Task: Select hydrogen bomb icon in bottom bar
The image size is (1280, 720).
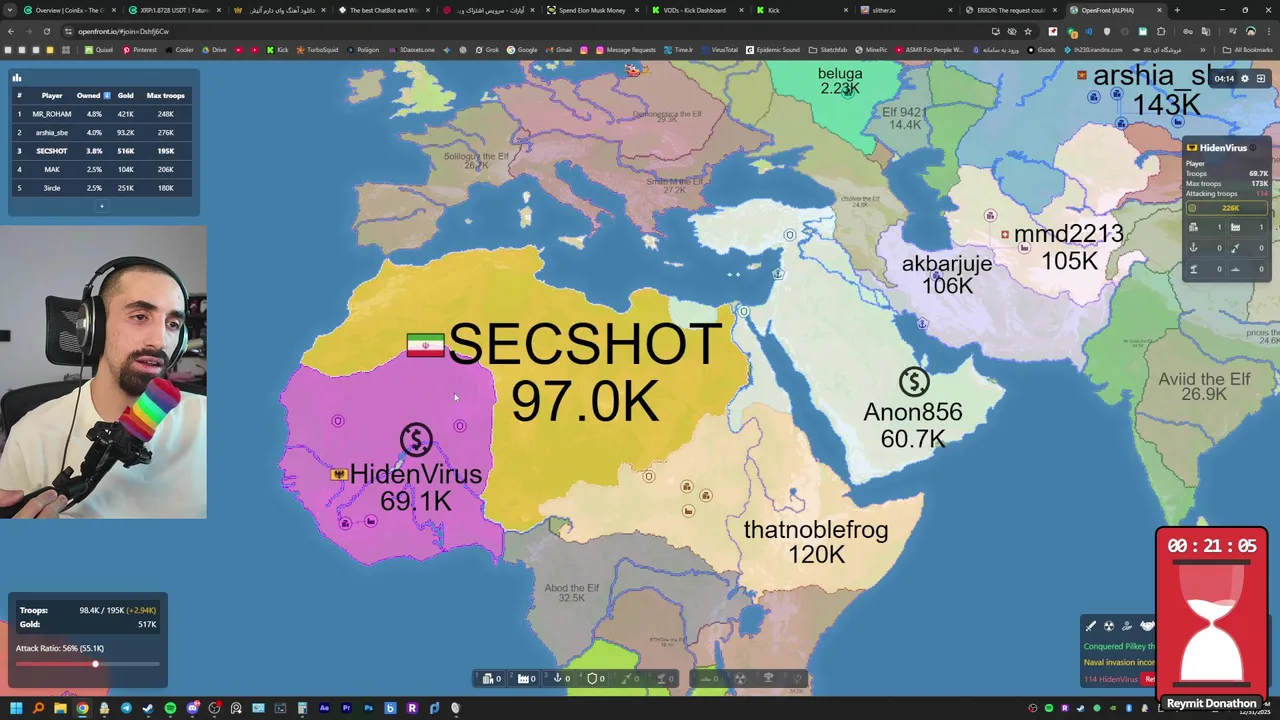Action: tap(768, 678)
